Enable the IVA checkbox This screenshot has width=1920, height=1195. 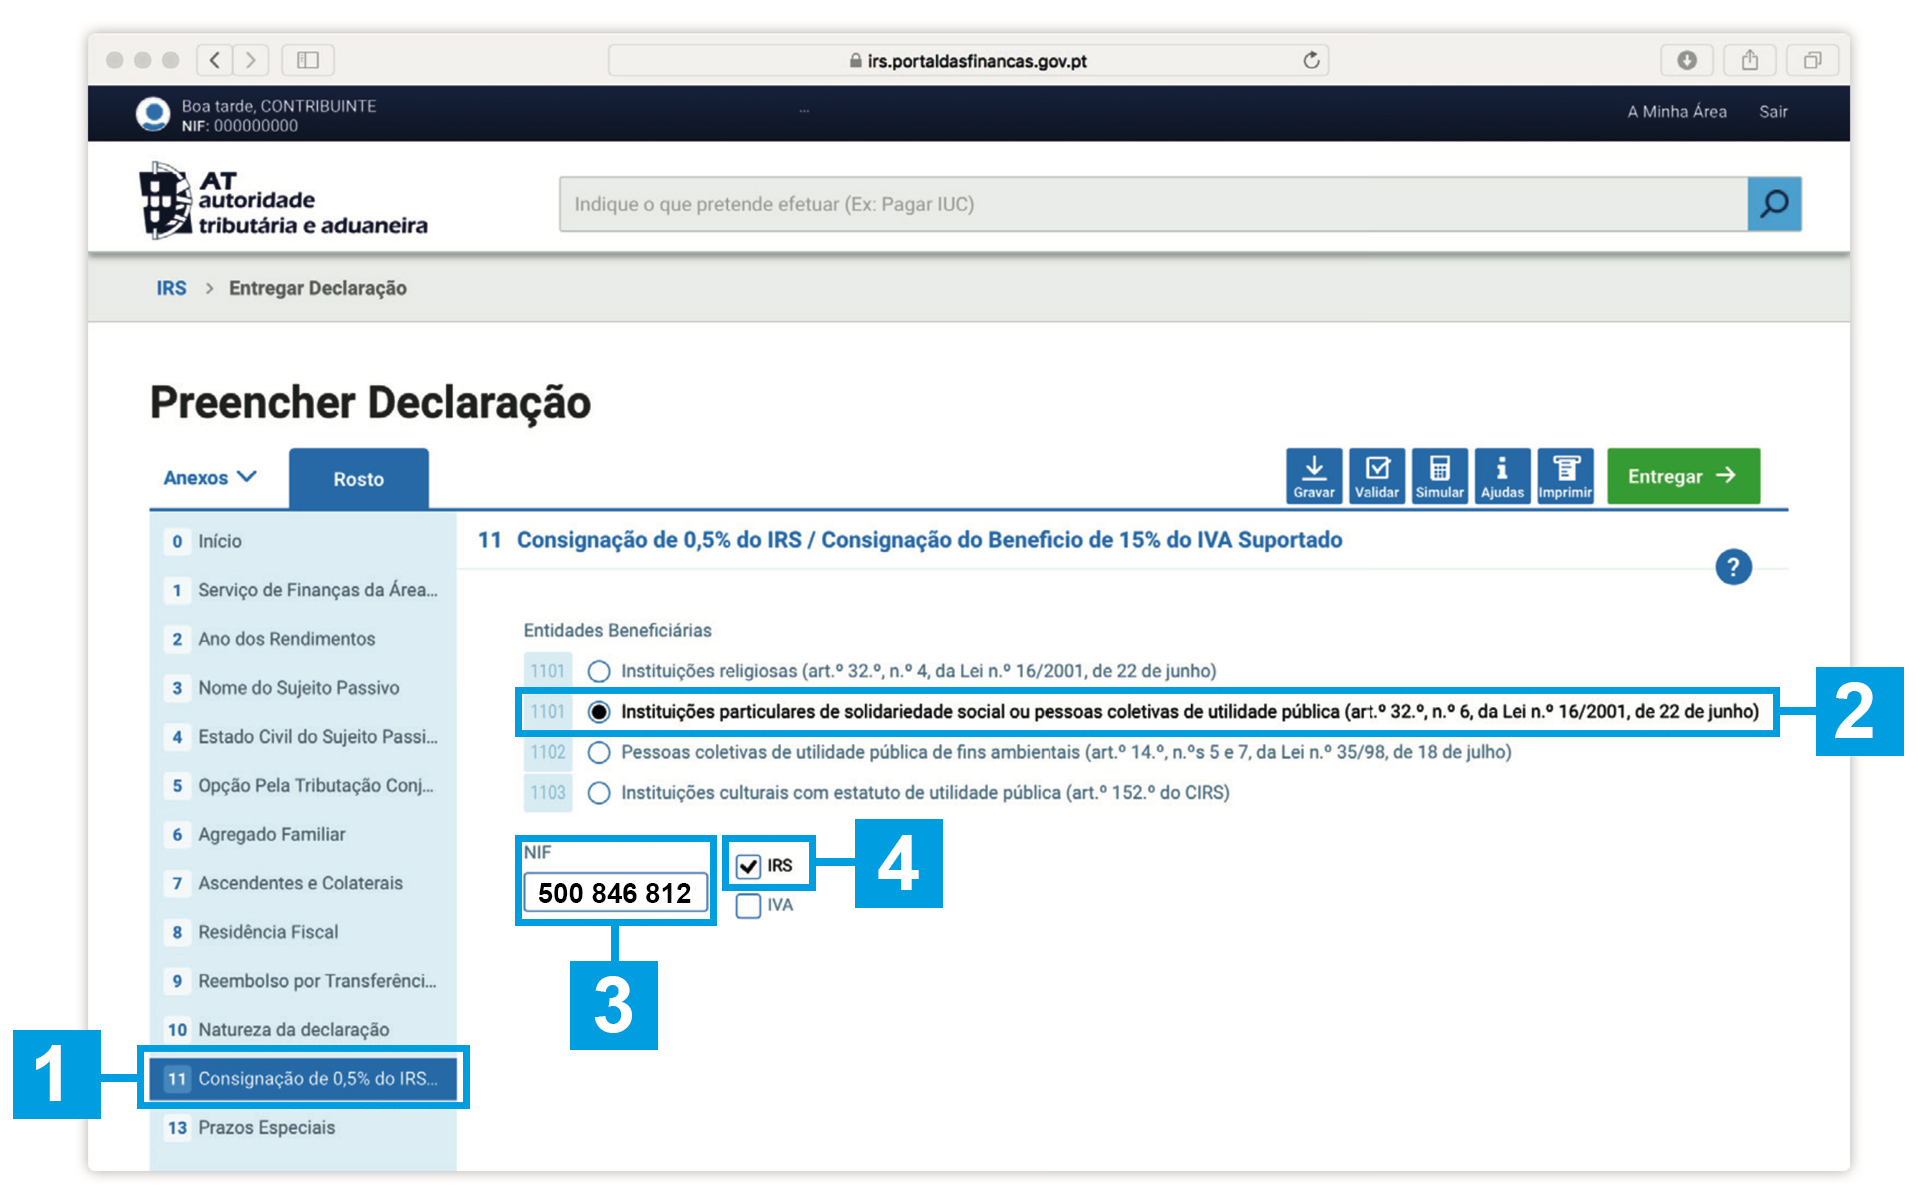click(x=748, y=906)
